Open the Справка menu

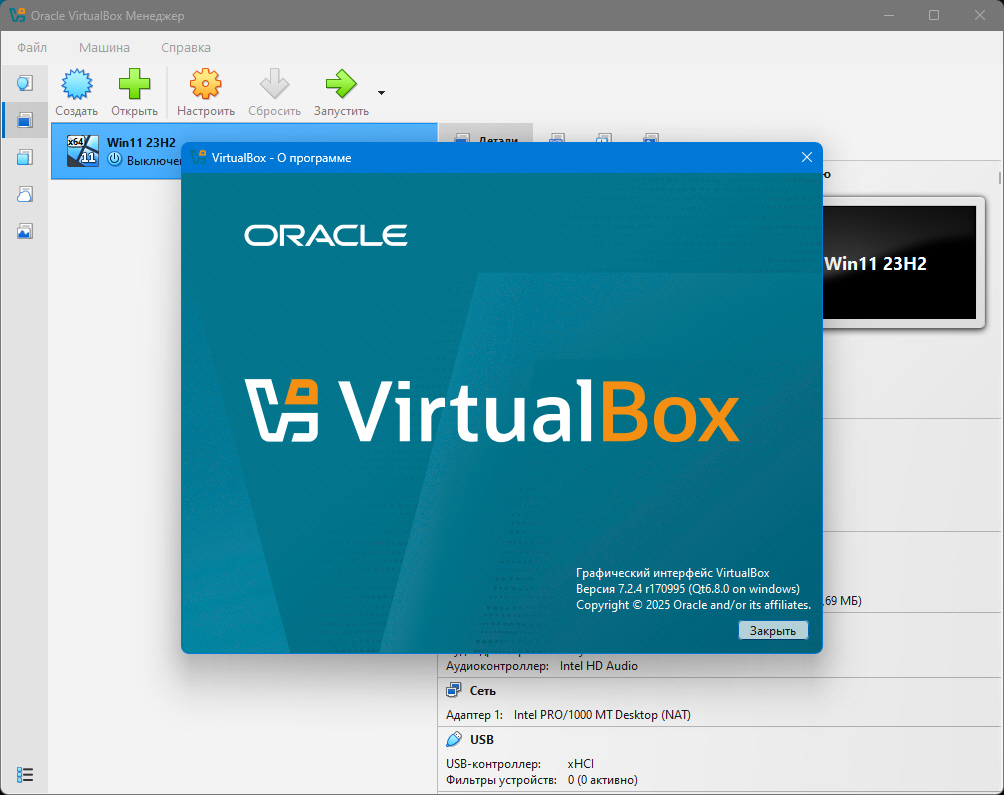pos(186,47)
